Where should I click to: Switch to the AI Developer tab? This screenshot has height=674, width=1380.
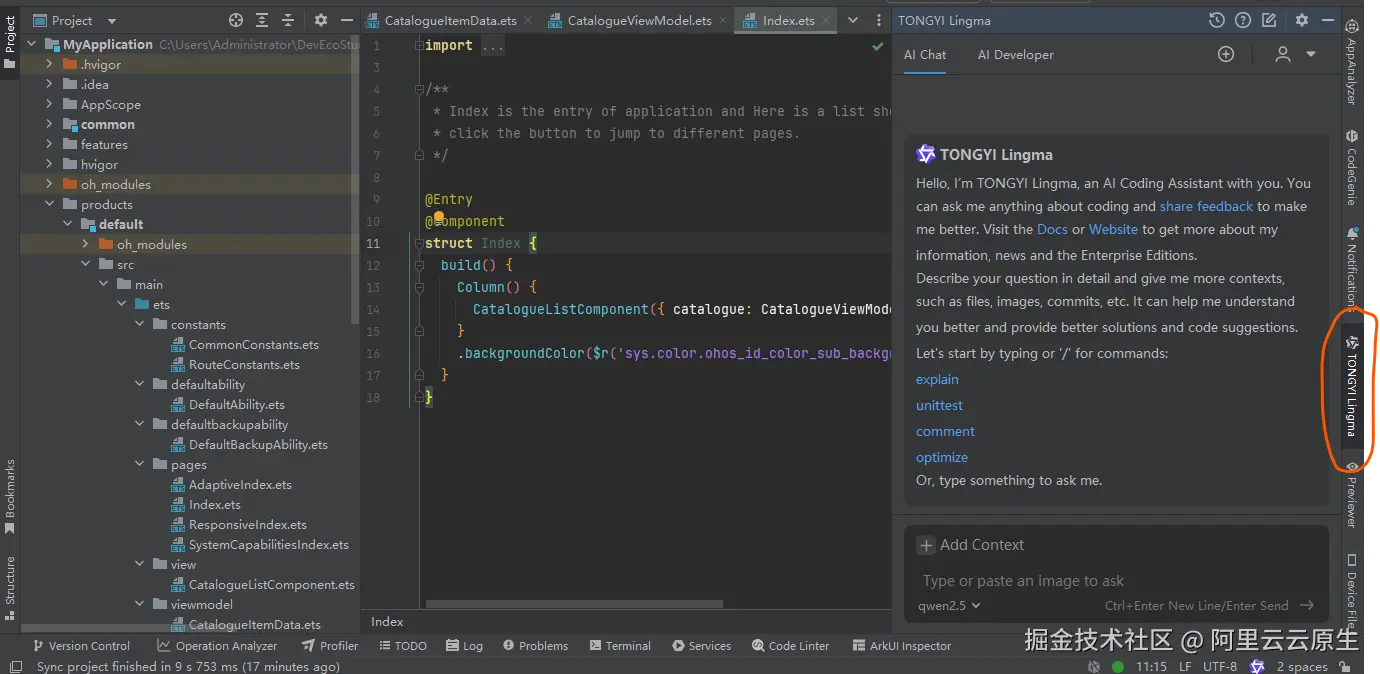(x=1015, y=55)
